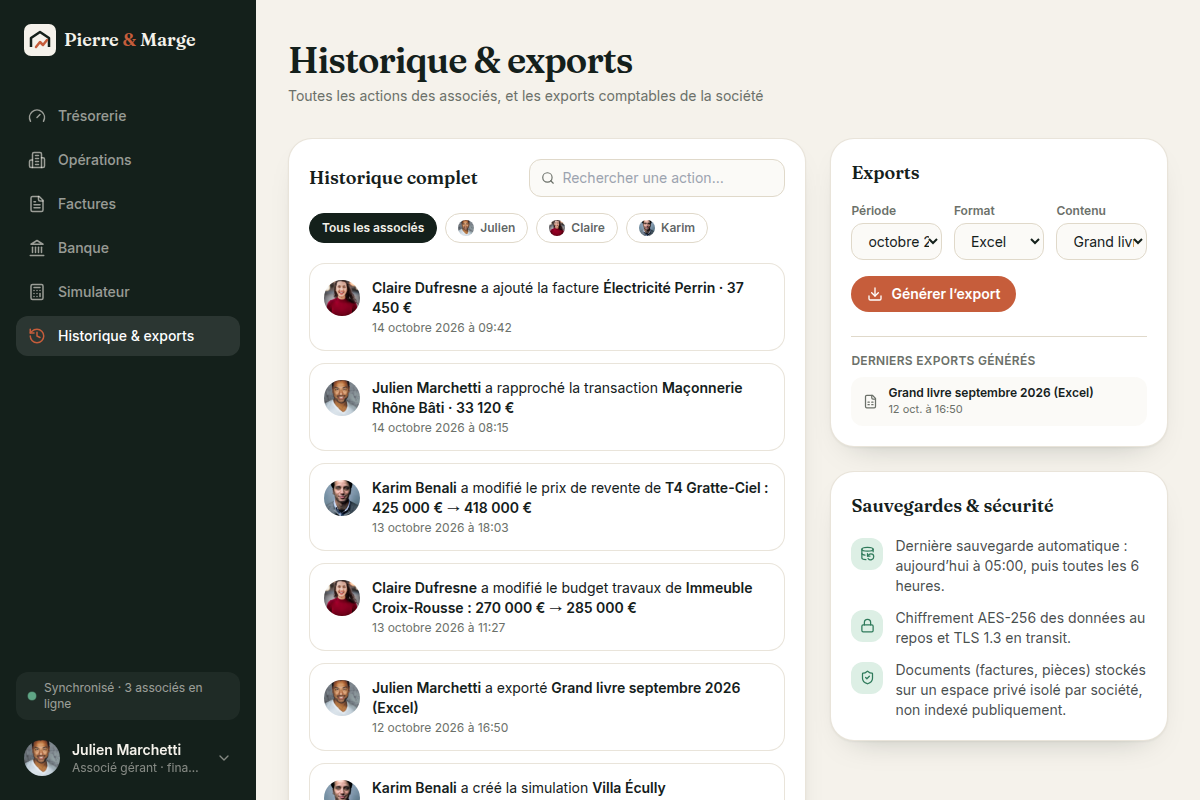The width and height of the screenshot is (1200, 800).
Task: Click the Chiffrement AES-256 text
Action: click(1020, 628)
